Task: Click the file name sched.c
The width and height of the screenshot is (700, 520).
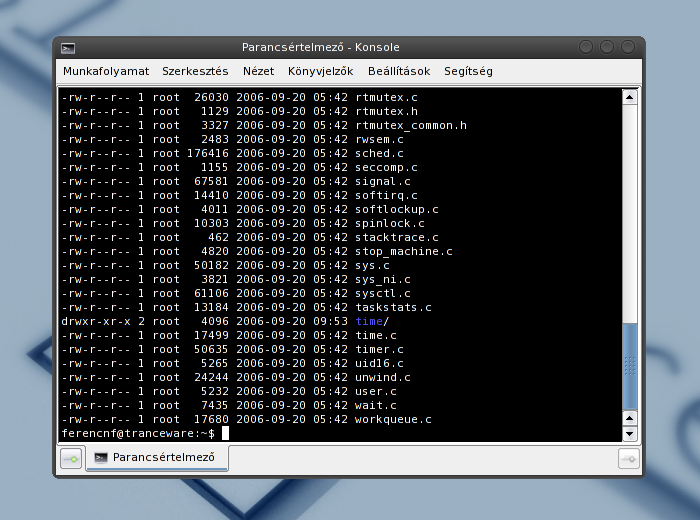Action: click(379, 153)
